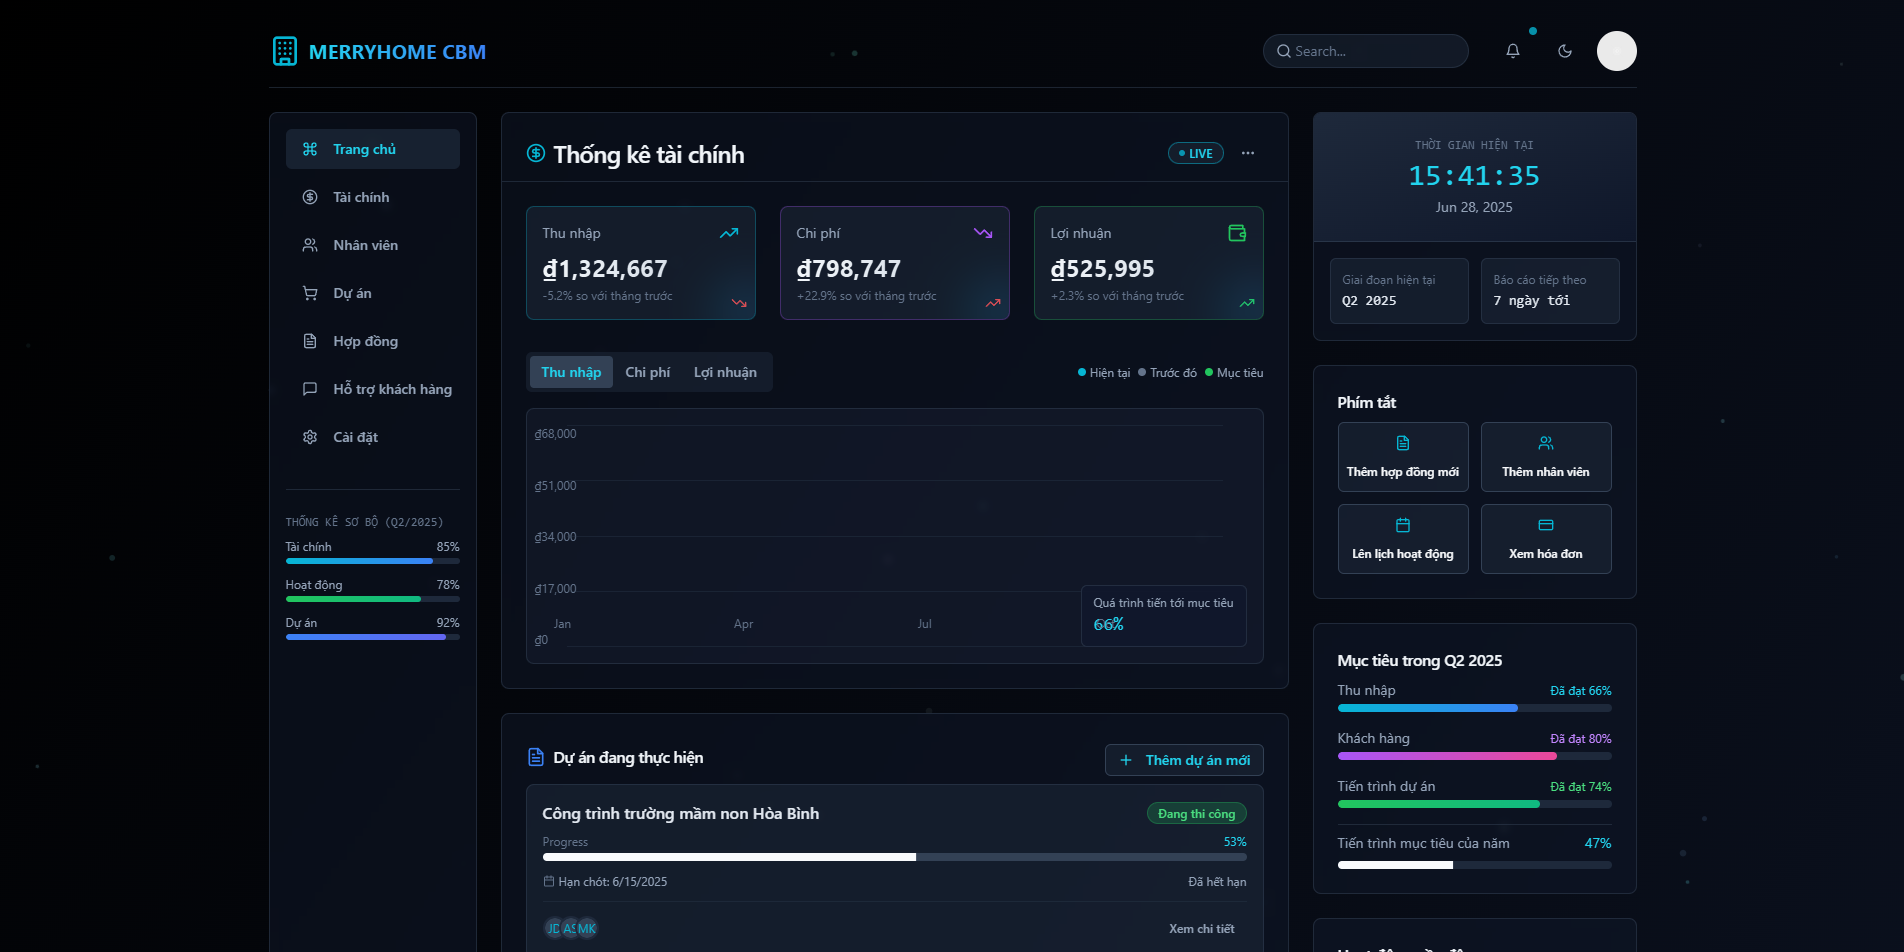
Task: Open Hỗ trợ khách hàng in the sidebar
Action: tap(373, 389)
